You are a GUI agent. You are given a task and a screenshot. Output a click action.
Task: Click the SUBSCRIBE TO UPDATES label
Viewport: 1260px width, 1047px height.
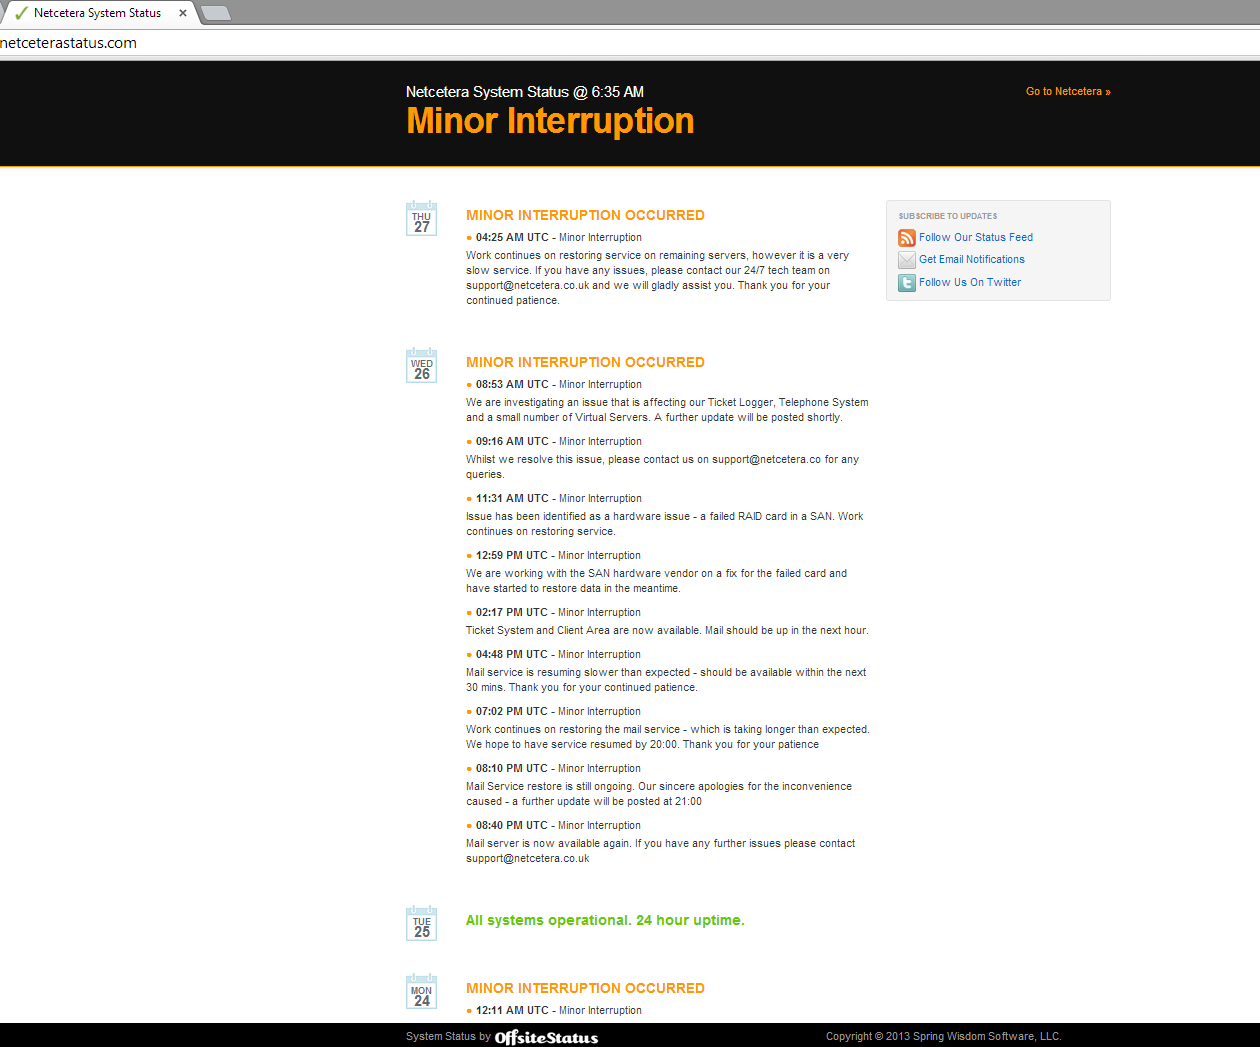[948, 216]
